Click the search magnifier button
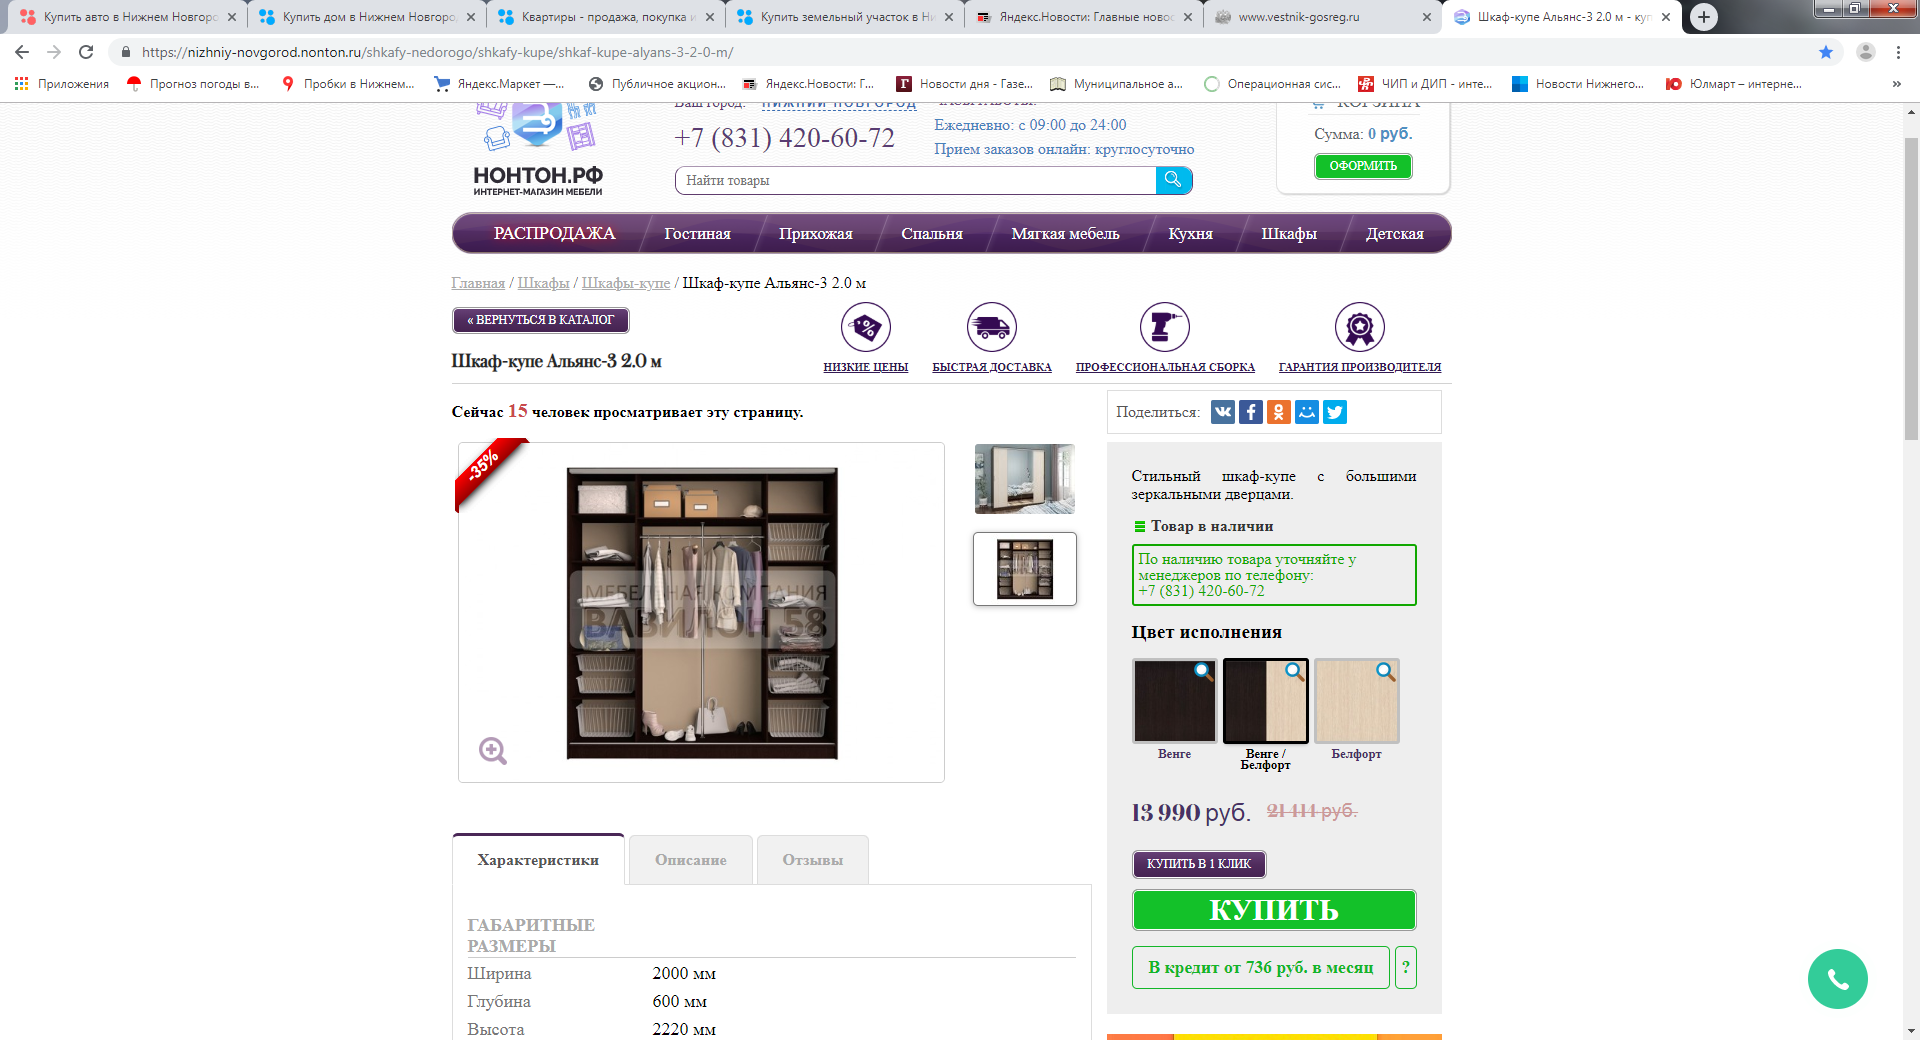 [x=1174, y=180]
